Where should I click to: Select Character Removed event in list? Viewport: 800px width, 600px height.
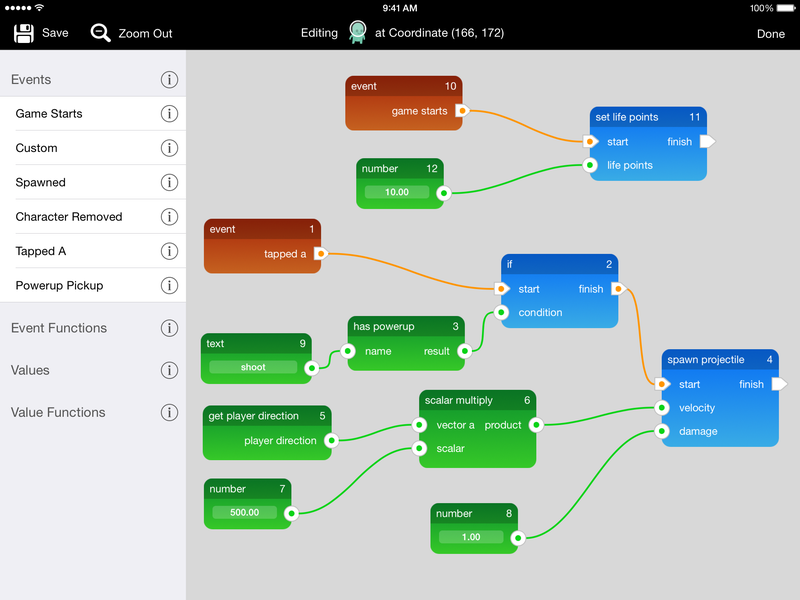[93, 217]
